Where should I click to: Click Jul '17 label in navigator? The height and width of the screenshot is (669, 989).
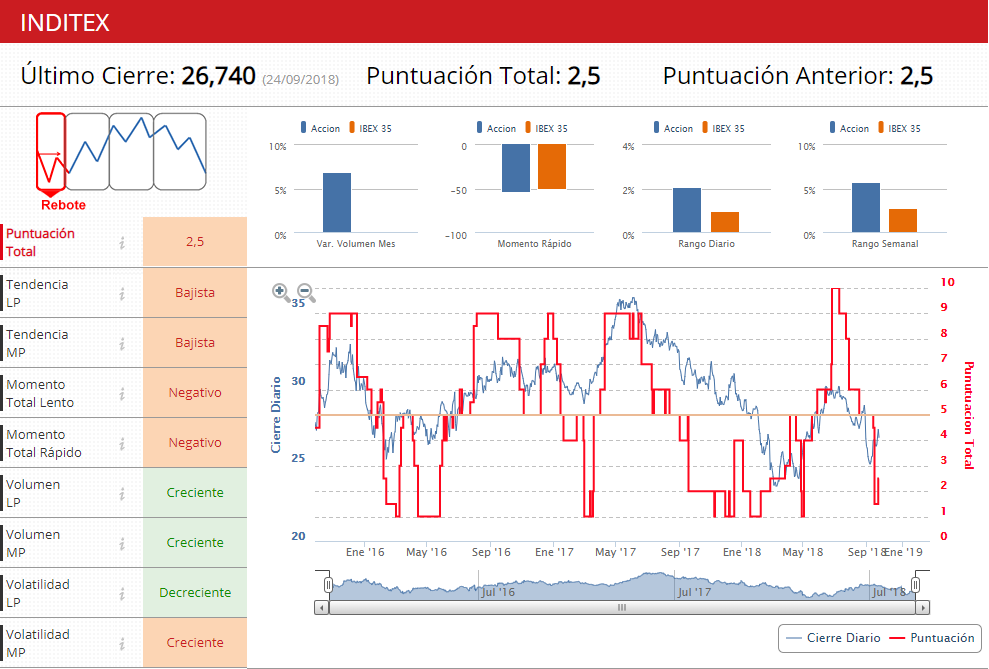(x=694, y=592)
